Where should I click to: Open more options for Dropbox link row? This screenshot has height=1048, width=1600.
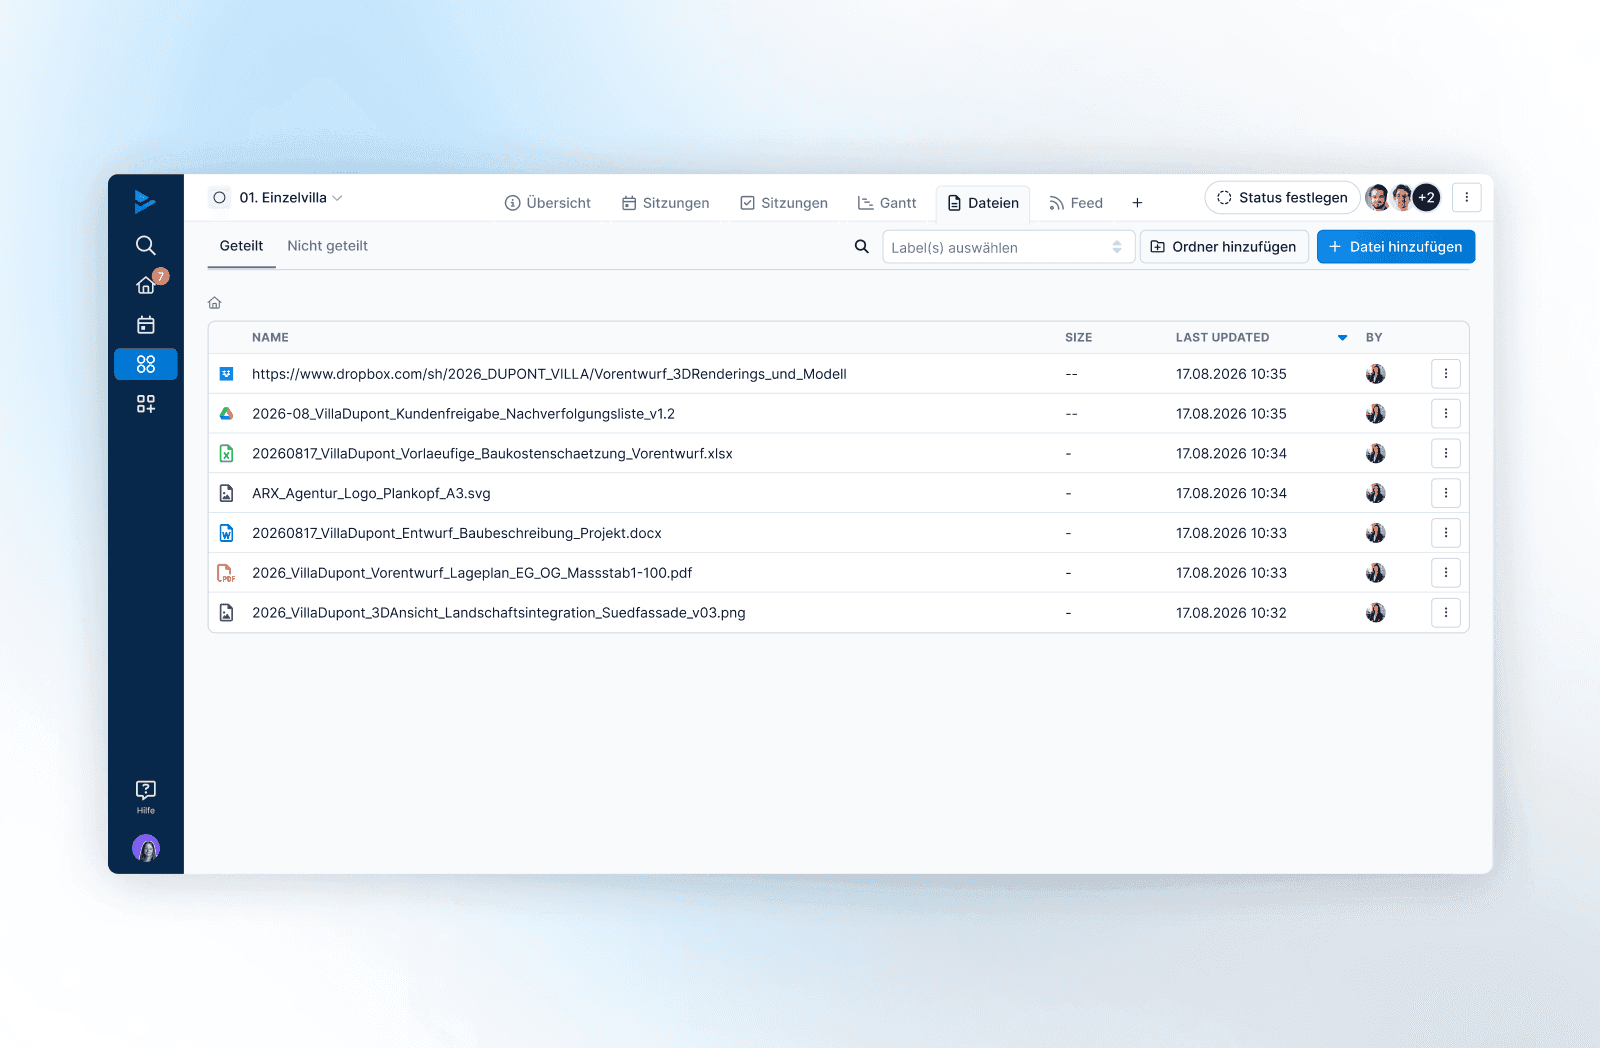pos(1446,374)
